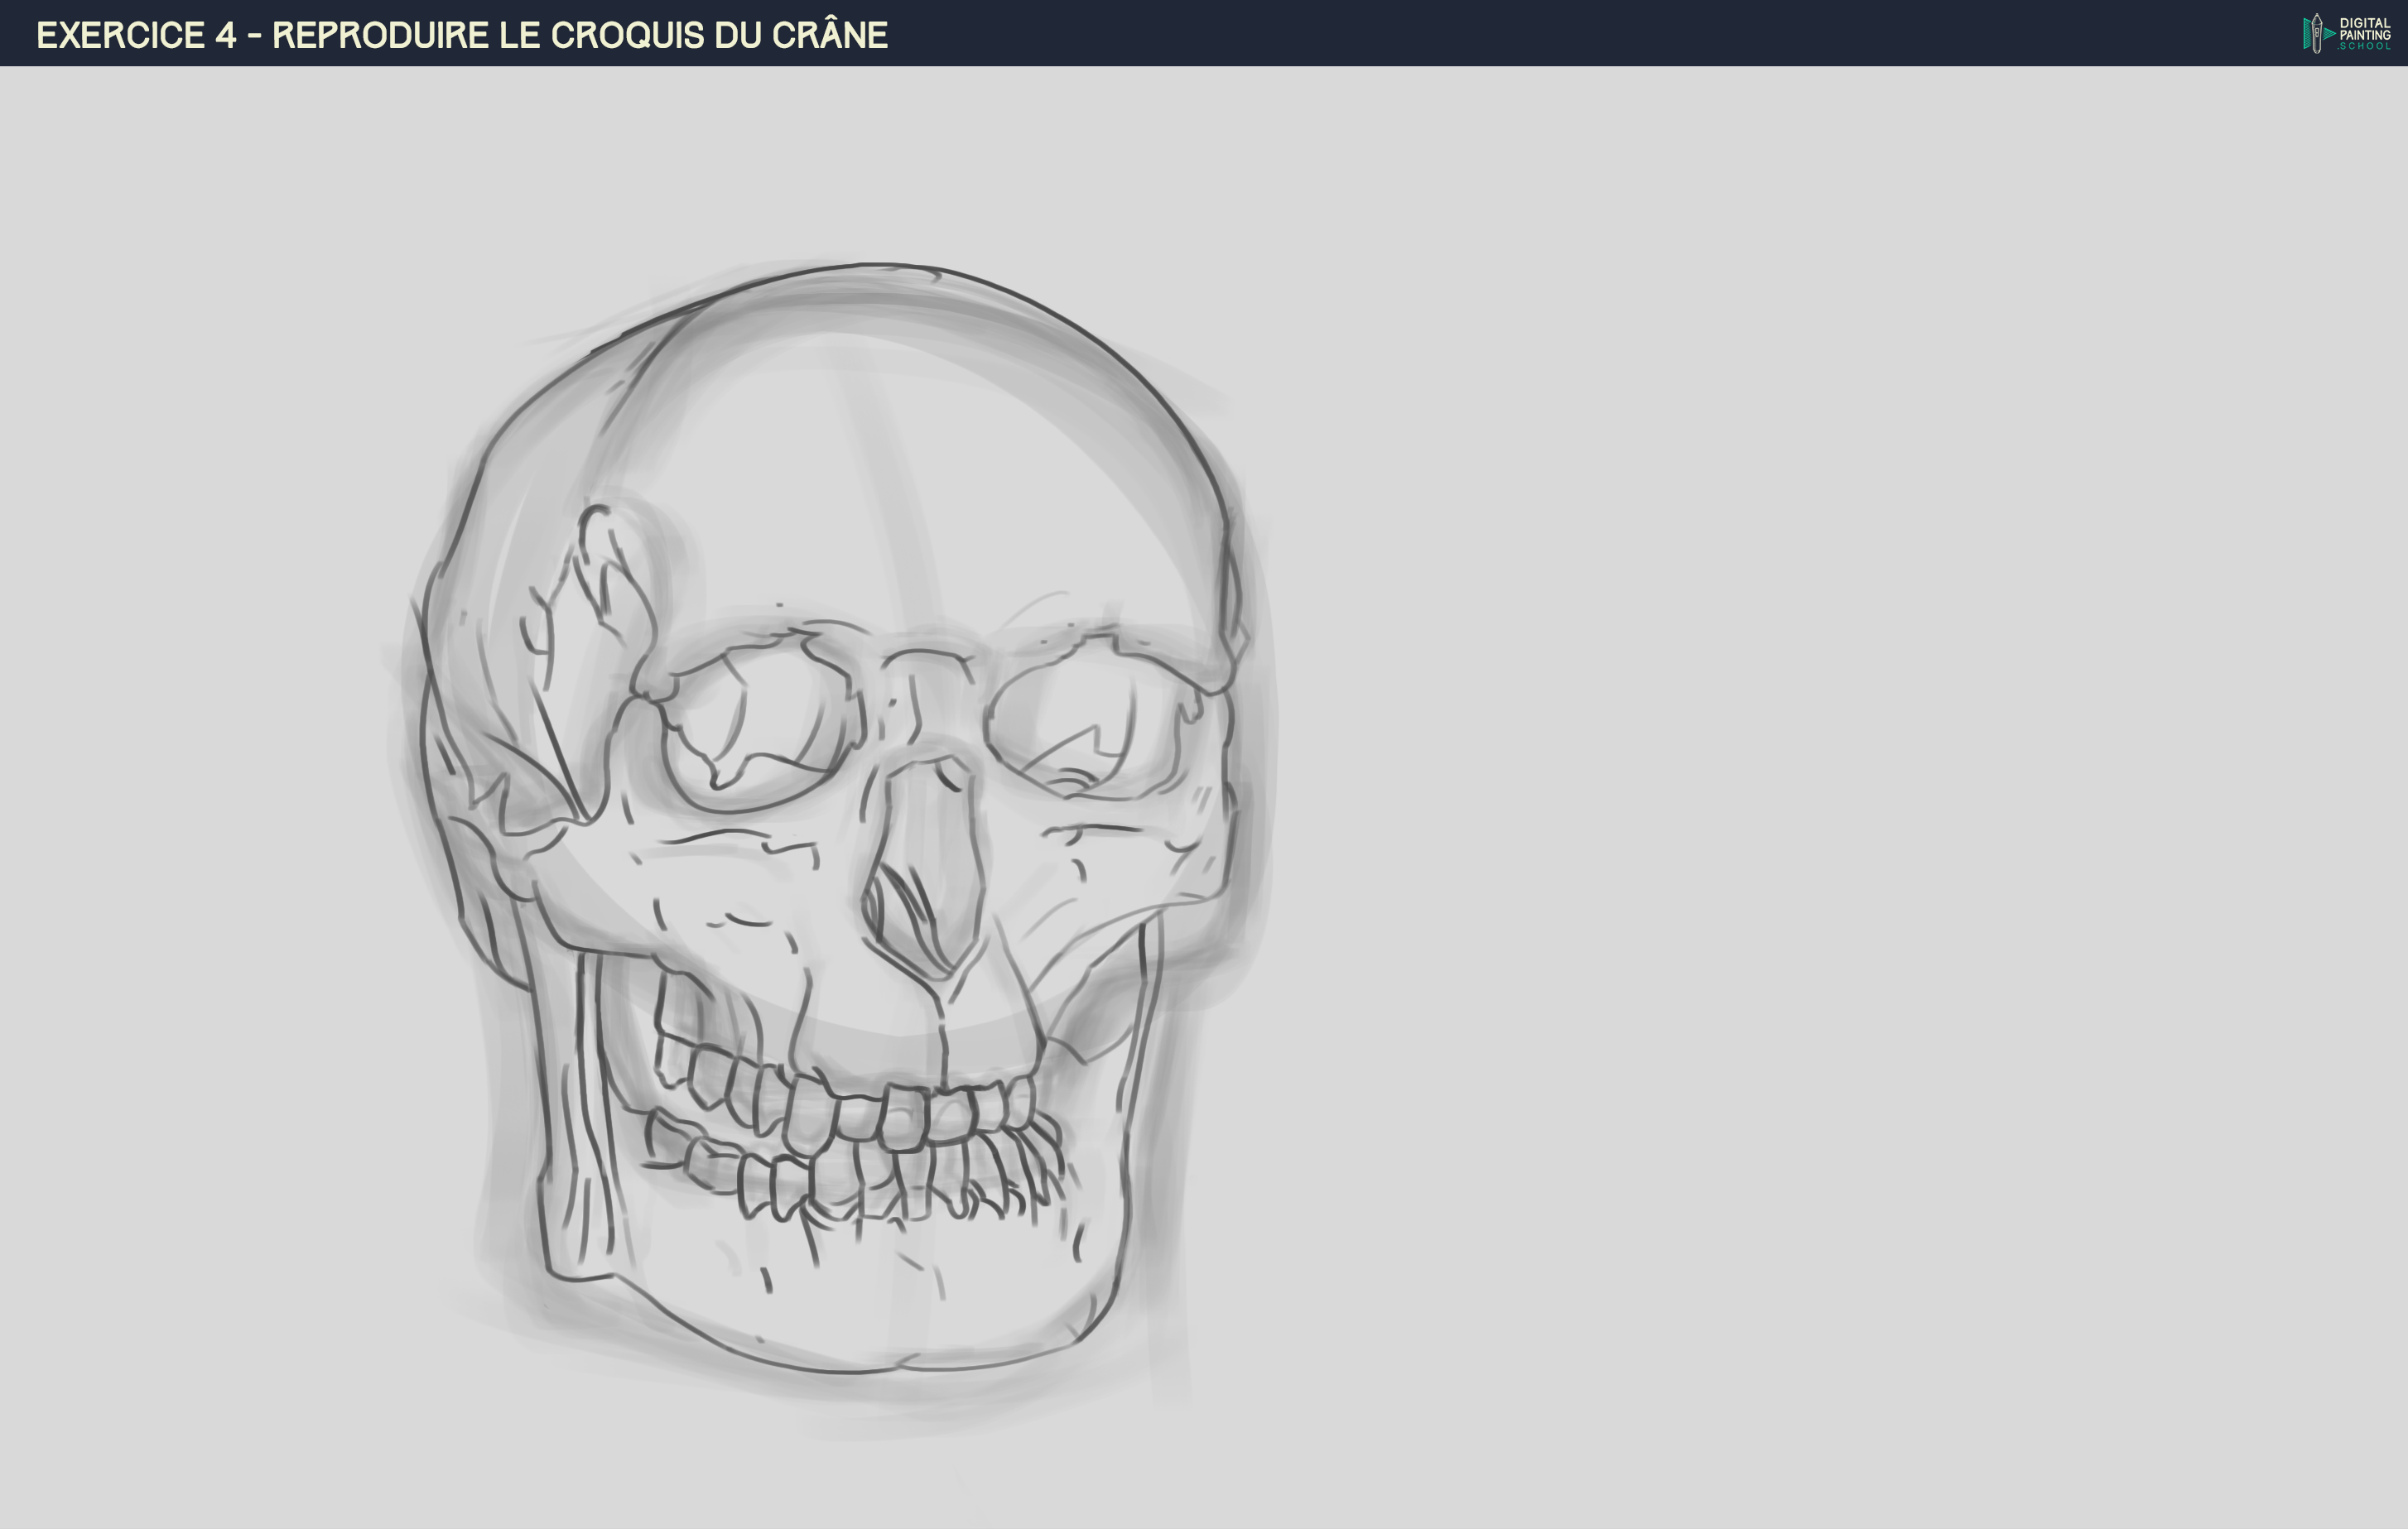Click the green '.SCHOOL' logo text
This screenshot has height=1529, width=2408.
pos(2364,46)
